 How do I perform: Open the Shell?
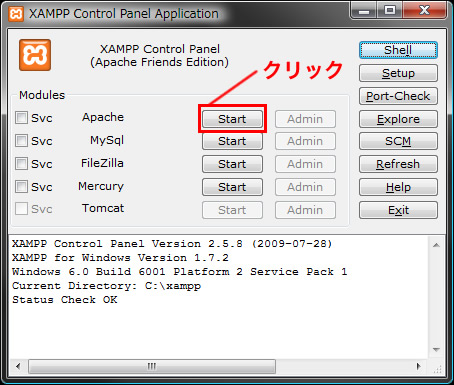398,50
